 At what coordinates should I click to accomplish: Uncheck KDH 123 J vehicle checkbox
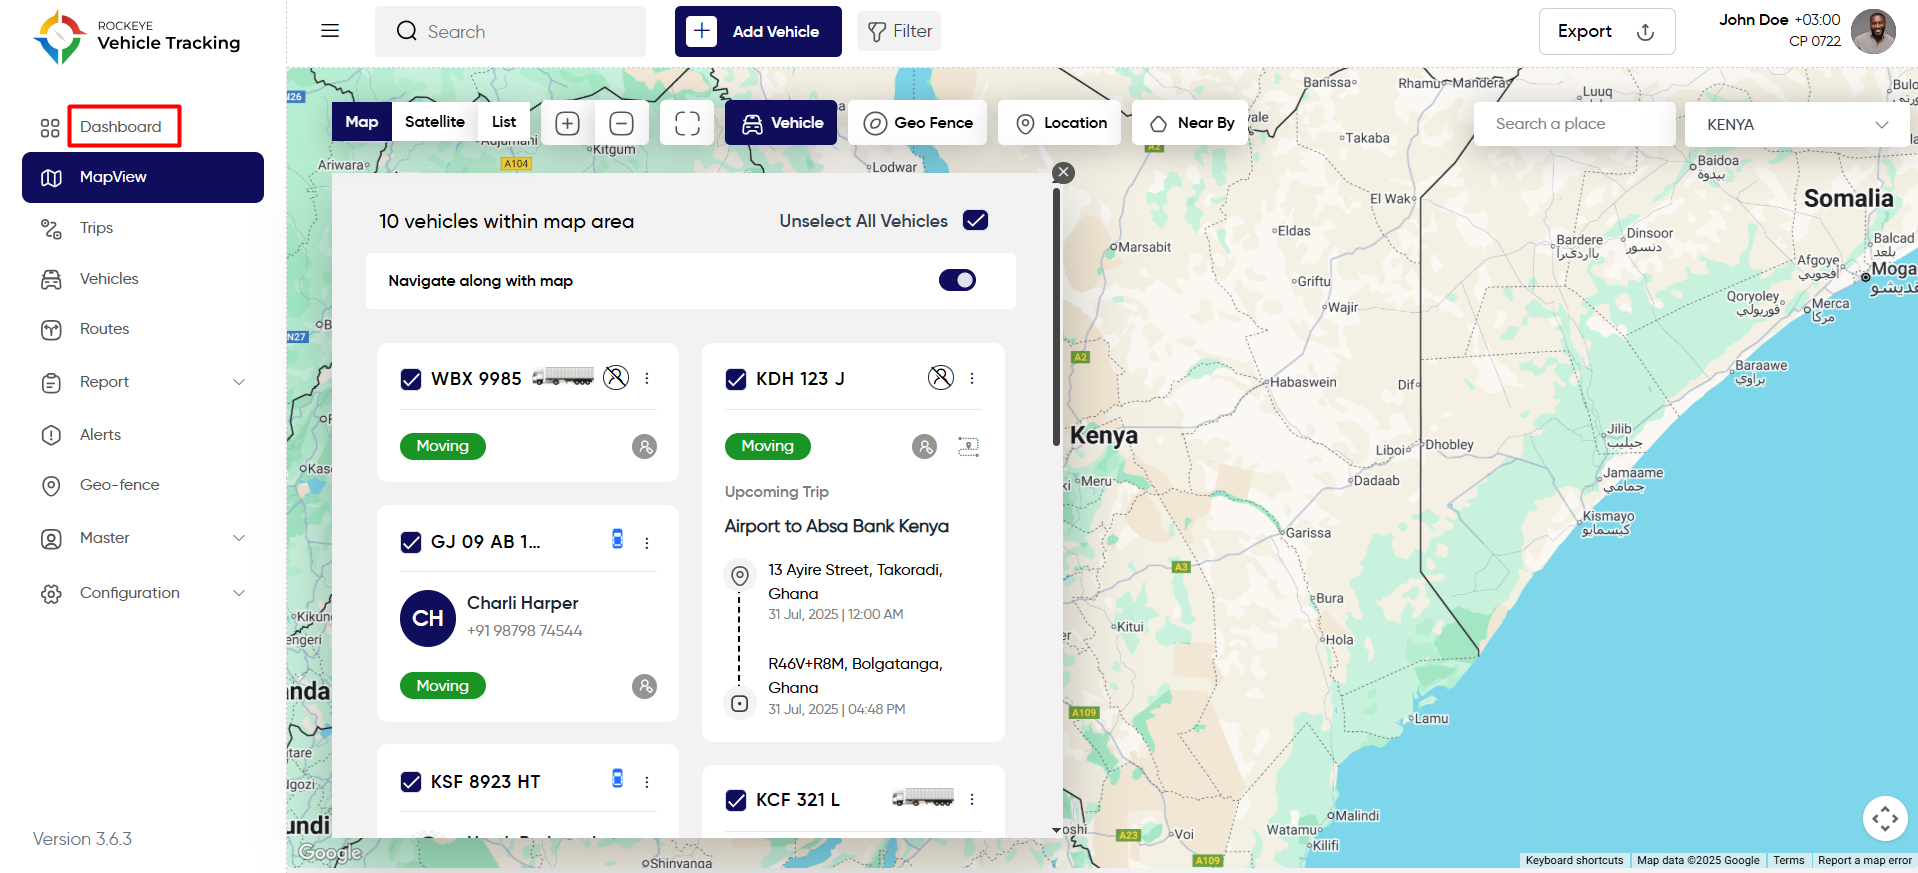point(736,379)
